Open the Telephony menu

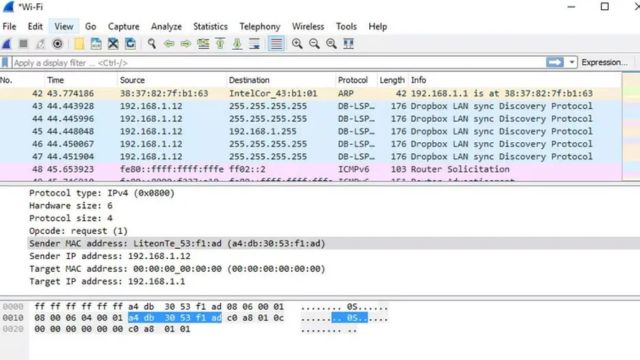pyautogui.click(x=260, y=27)
